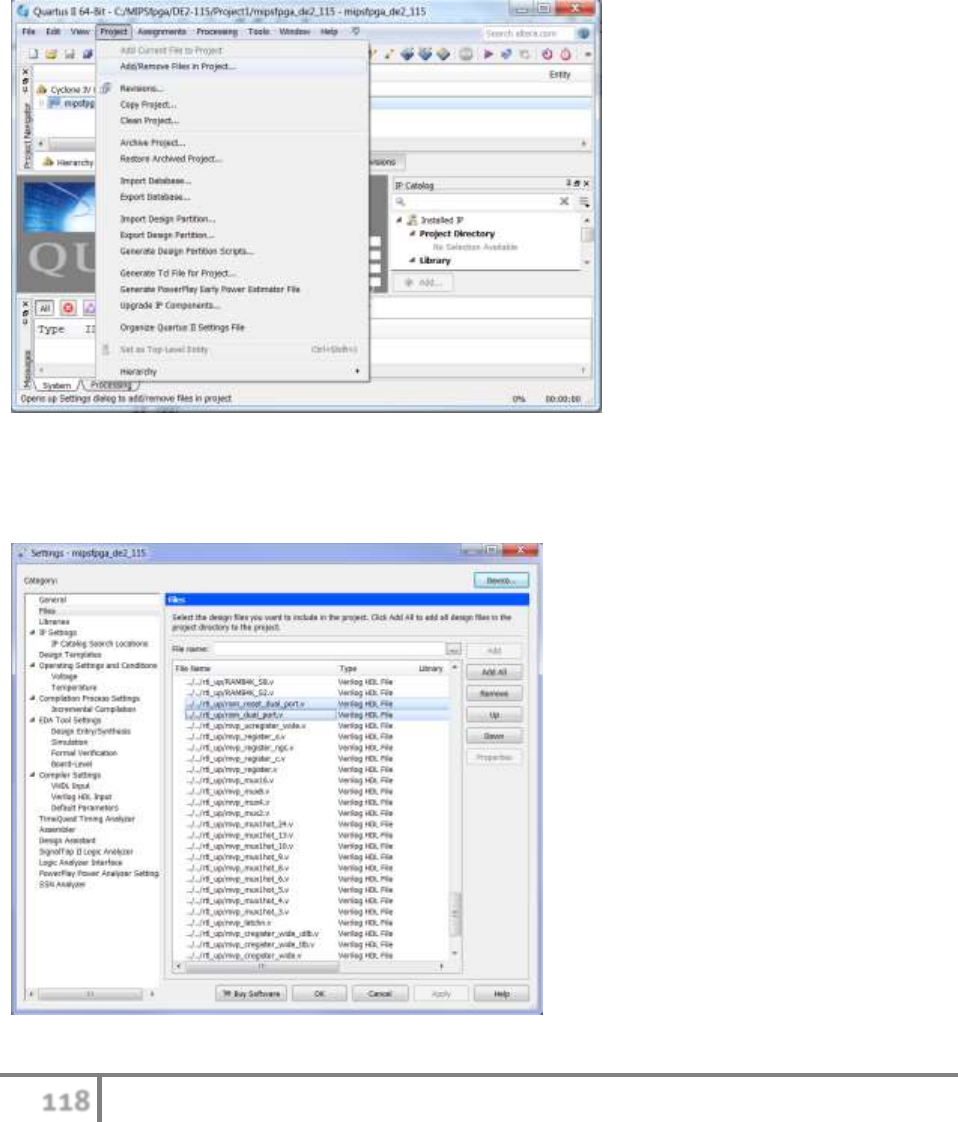This screenshot has width=958, height=1122.
Task: Clear the IP Catalog search with X icon
Action: (x=564, y=201)
